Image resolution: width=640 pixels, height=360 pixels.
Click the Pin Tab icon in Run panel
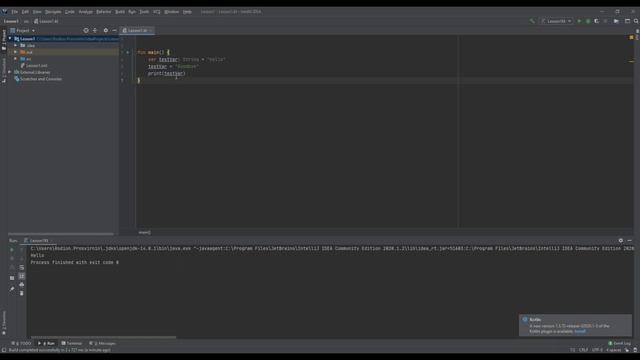pyautogui.click(x=12, y=289)
